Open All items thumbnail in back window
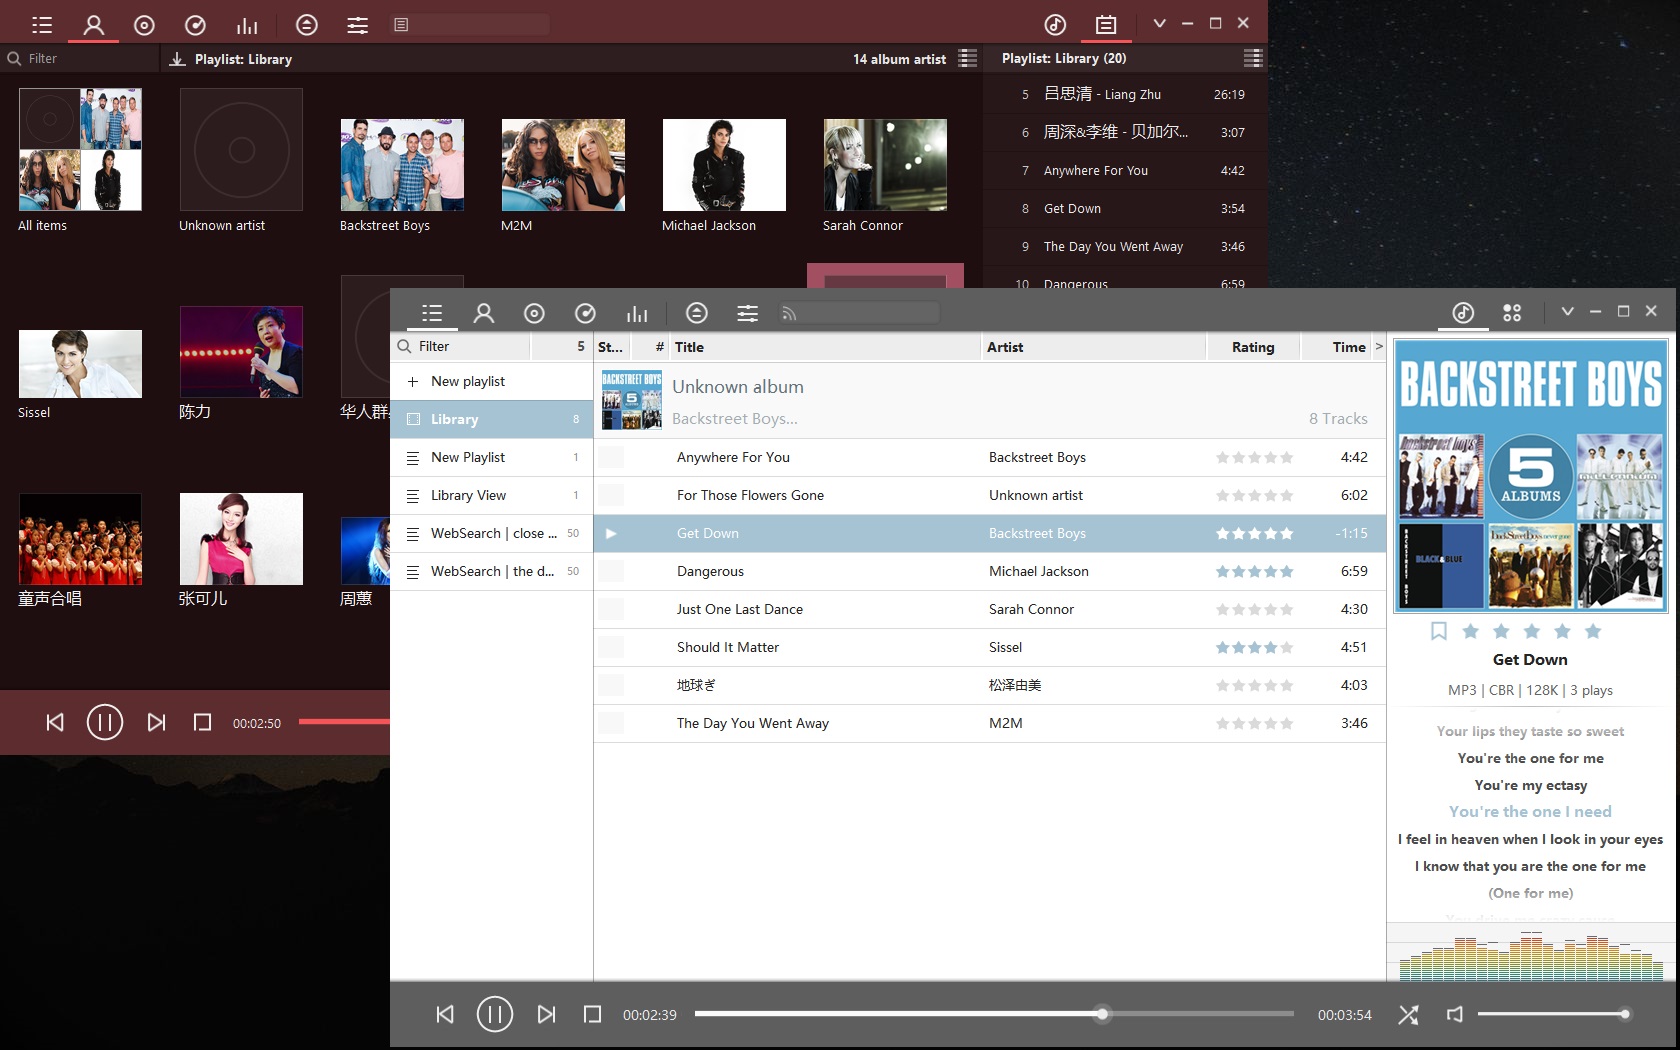The image size is (1680, 1050). click(80, 149)
